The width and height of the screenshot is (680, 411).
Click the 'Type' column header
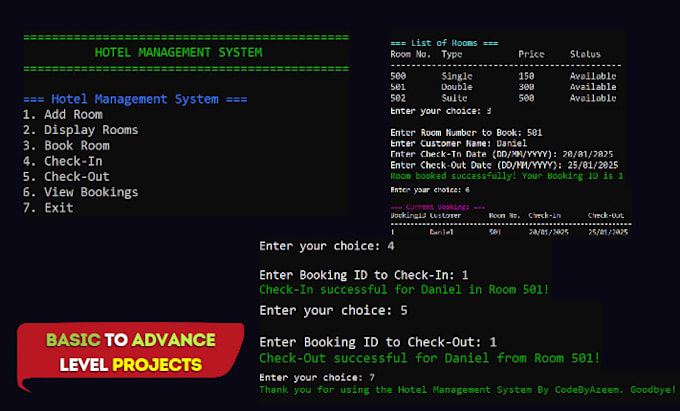[452, 55]
